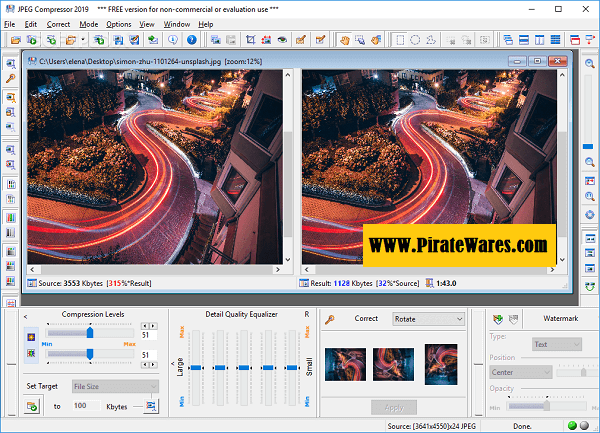This screenshot has height=433, width=600.
Task: Open the Mode menu
Action: 89,24
